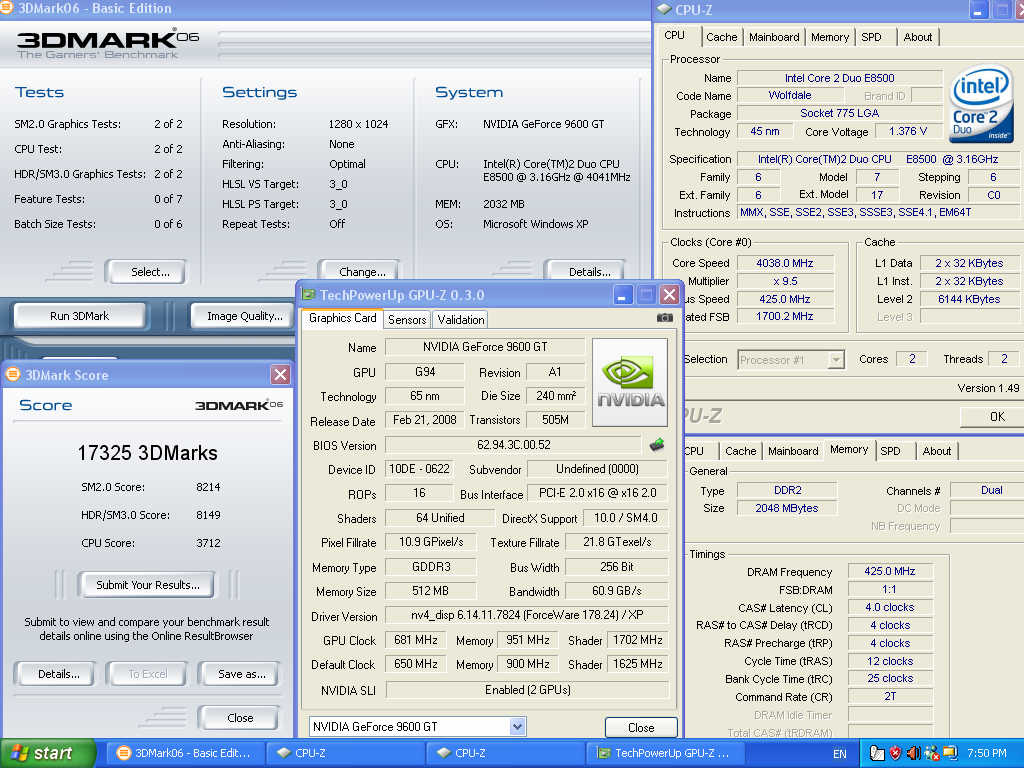Click the GPU-Z screenshot camera icon
Image resolution: width=1024 pixels, height=768 pixels.
coord(664,318)
